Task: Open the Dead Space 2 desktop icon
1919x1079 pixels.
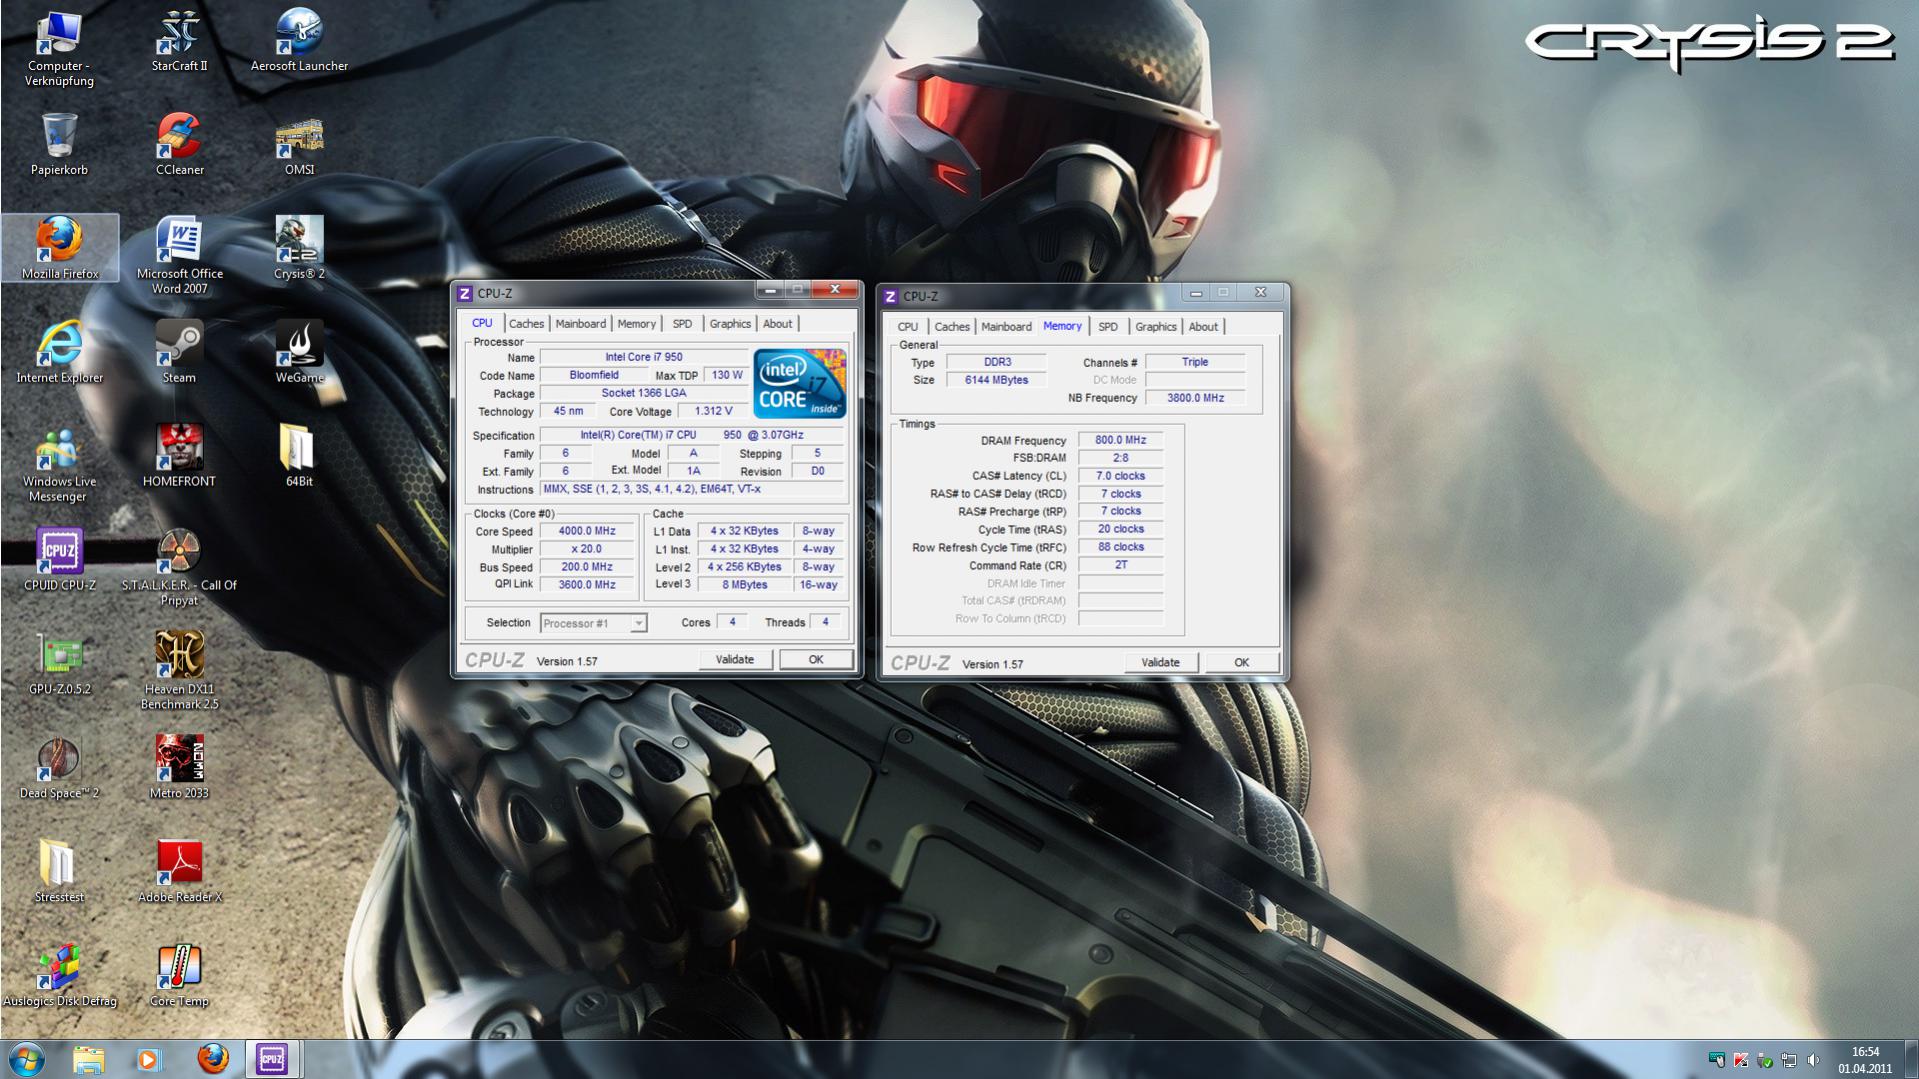Action: (59, 768)
